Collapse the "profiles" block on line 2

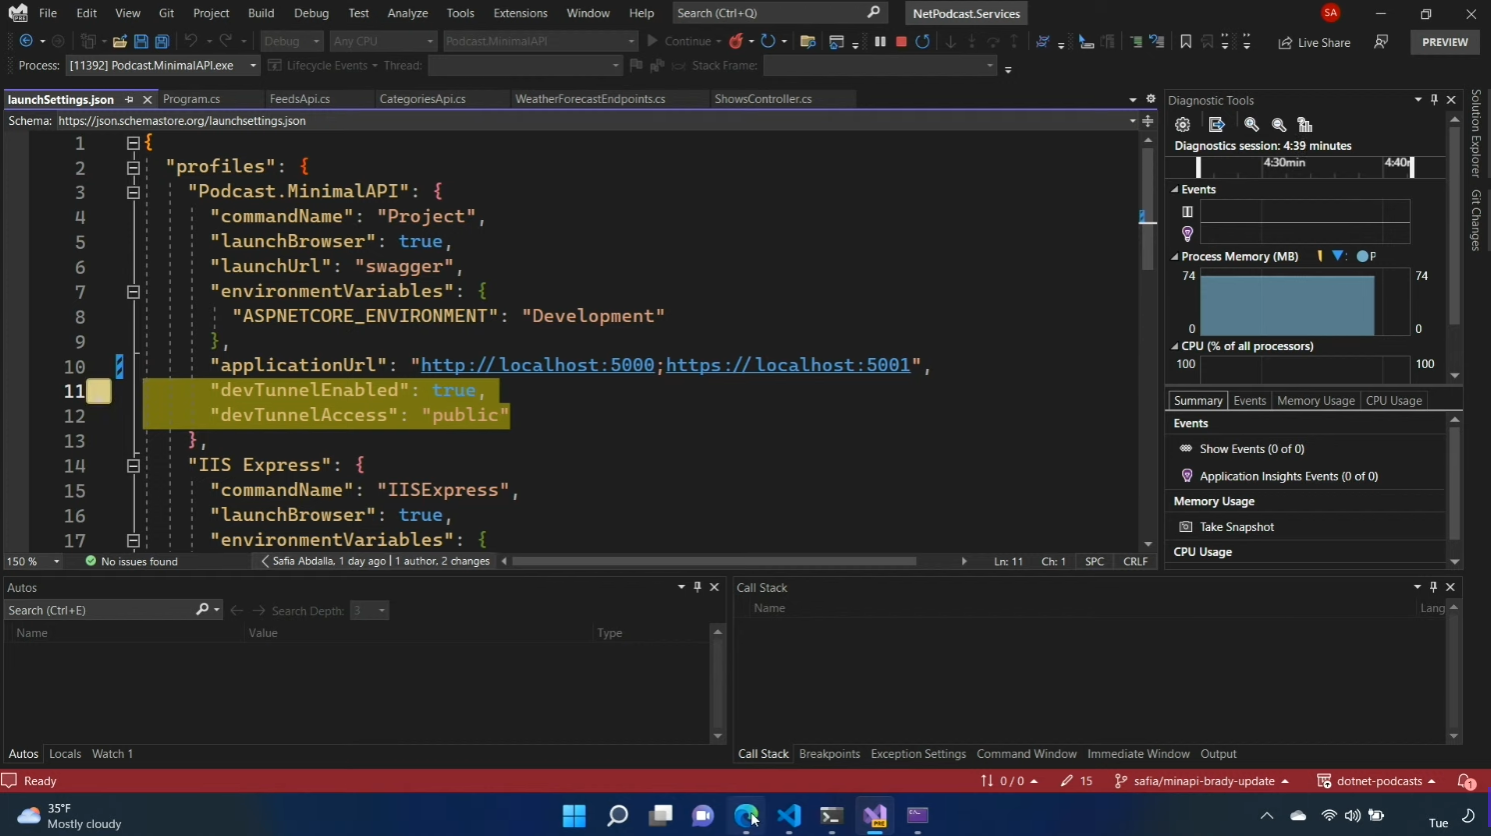(133, 168)
